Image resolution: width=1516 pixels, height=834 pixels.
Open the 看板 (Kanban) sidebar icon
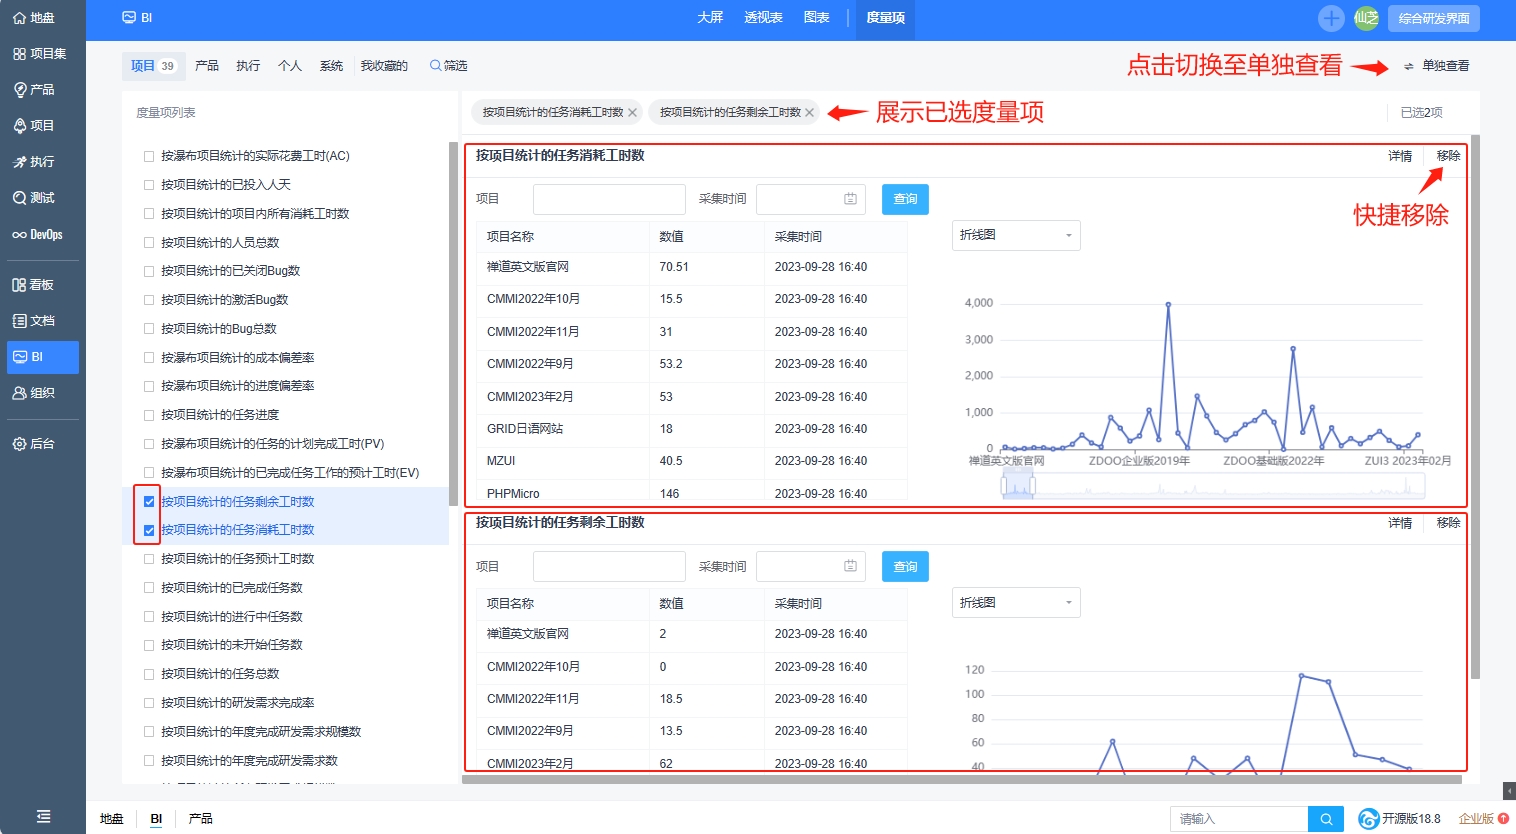20,285
